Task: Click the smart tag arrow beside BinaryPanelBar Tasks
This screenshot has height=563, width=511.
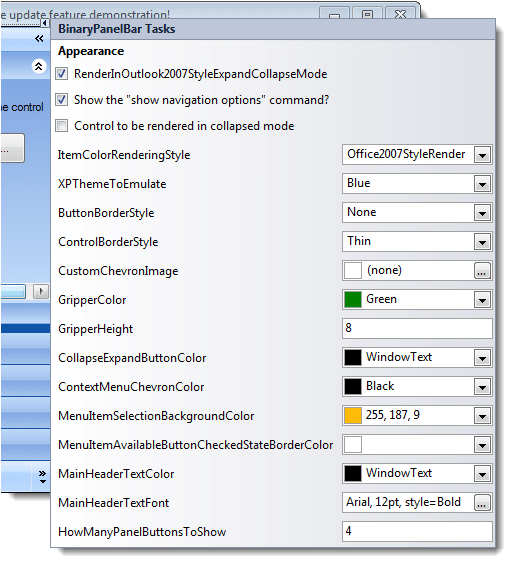Action: [x=45, y=23]
